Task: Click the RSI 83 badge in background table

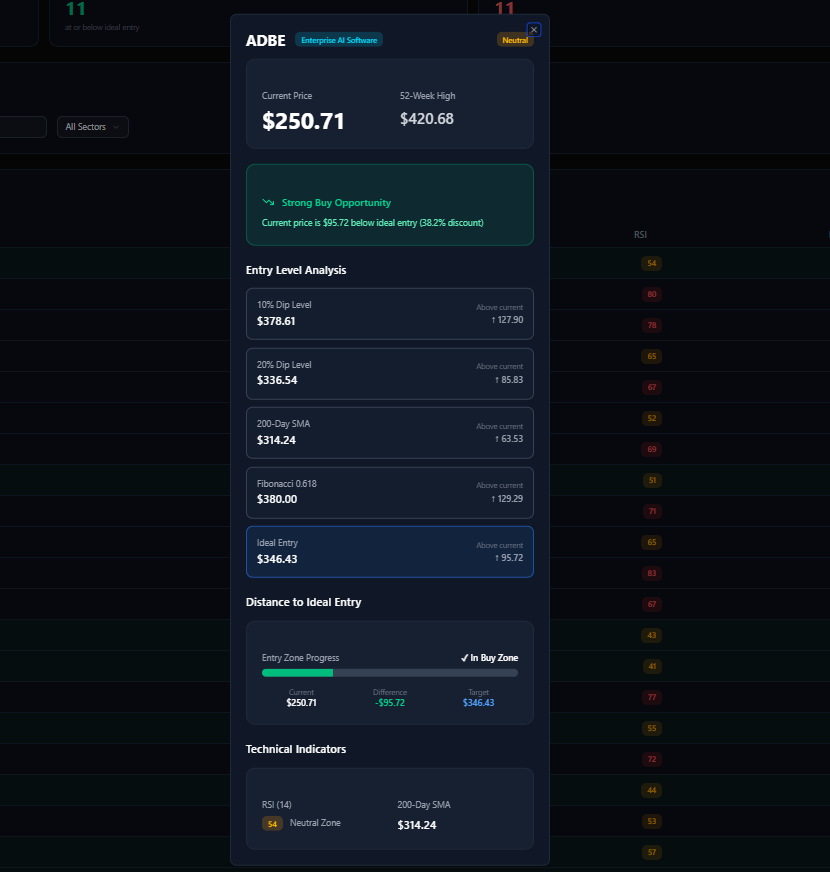Action: pos(651,573)
